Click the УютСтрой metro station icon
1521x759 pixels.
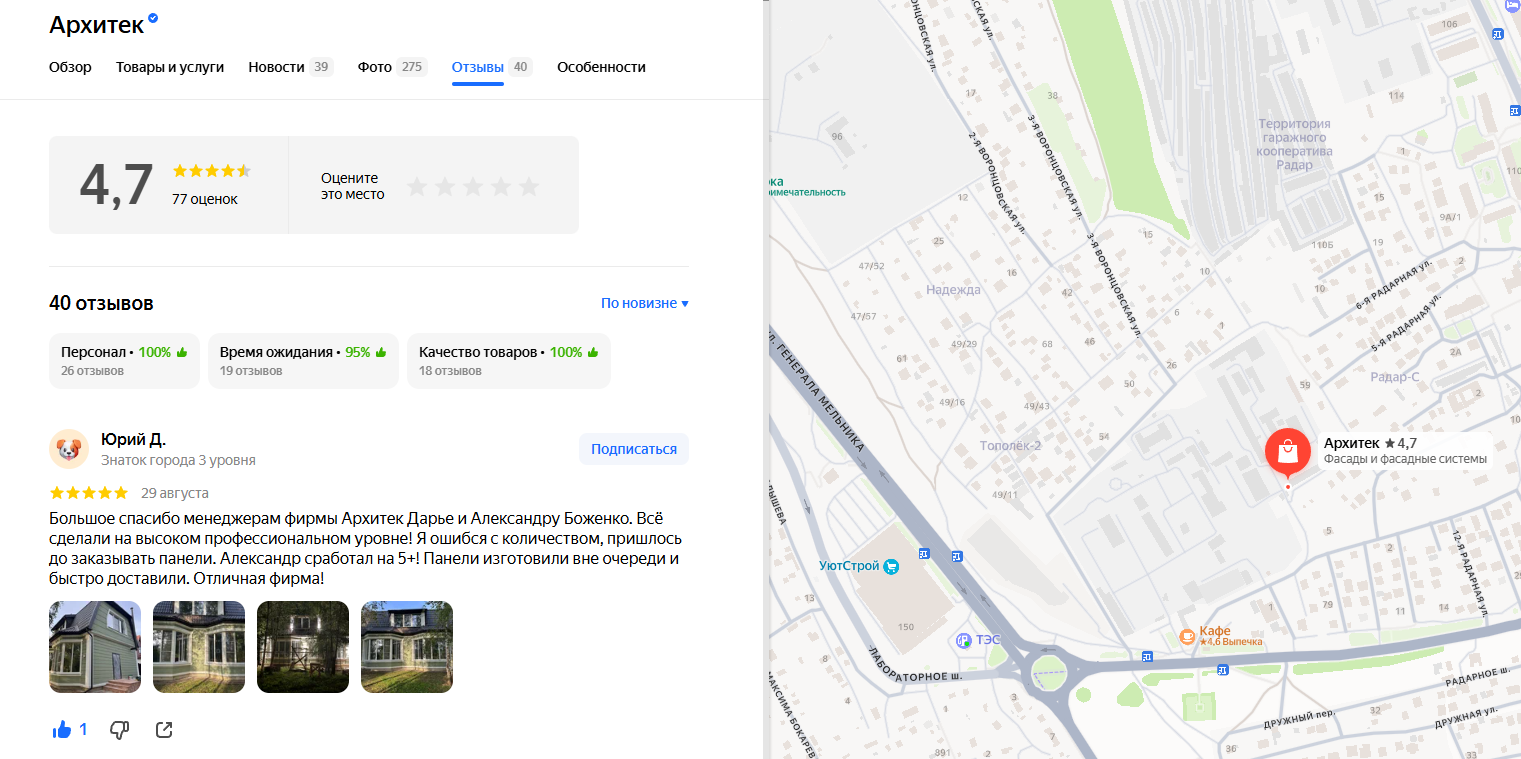889,565
